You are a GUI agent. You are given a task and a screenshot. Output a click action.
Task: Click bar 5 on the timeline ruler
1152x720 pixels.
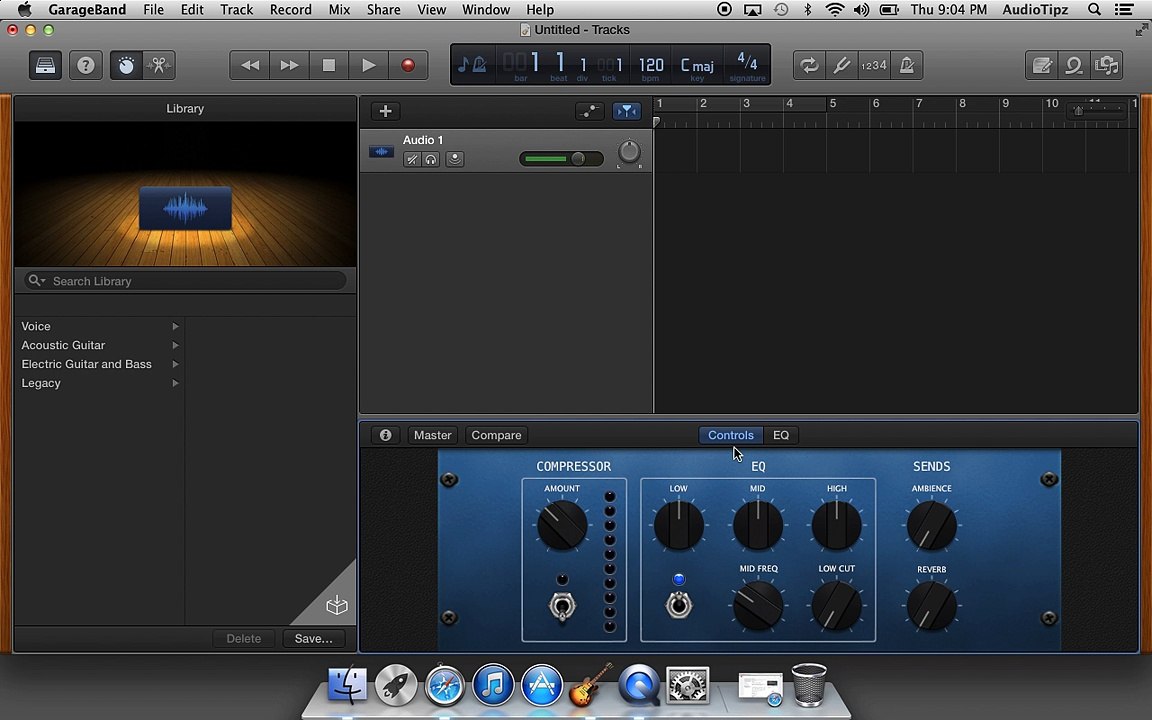[832, 104]
